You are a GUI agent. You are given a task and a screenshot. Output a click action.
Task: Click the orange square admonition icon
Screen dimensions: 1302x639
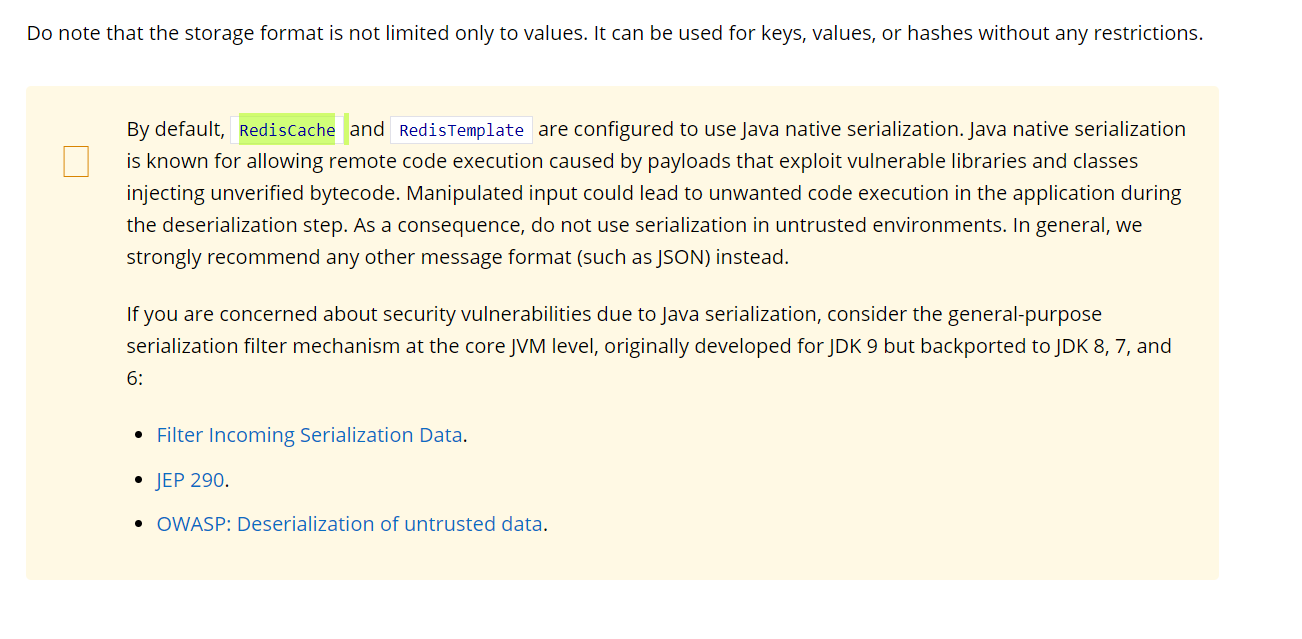pos(76,161)
